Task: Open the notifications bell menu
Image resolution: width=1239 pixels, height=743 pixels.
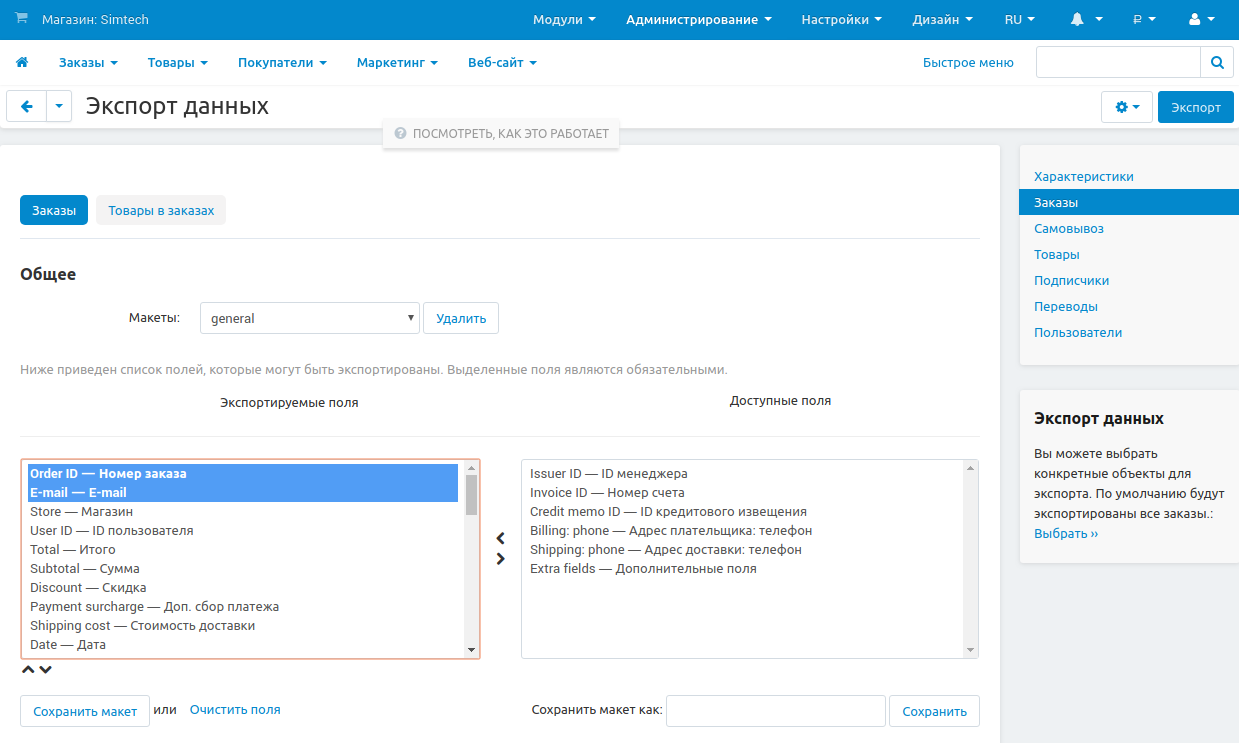Action: (1086, 19)
